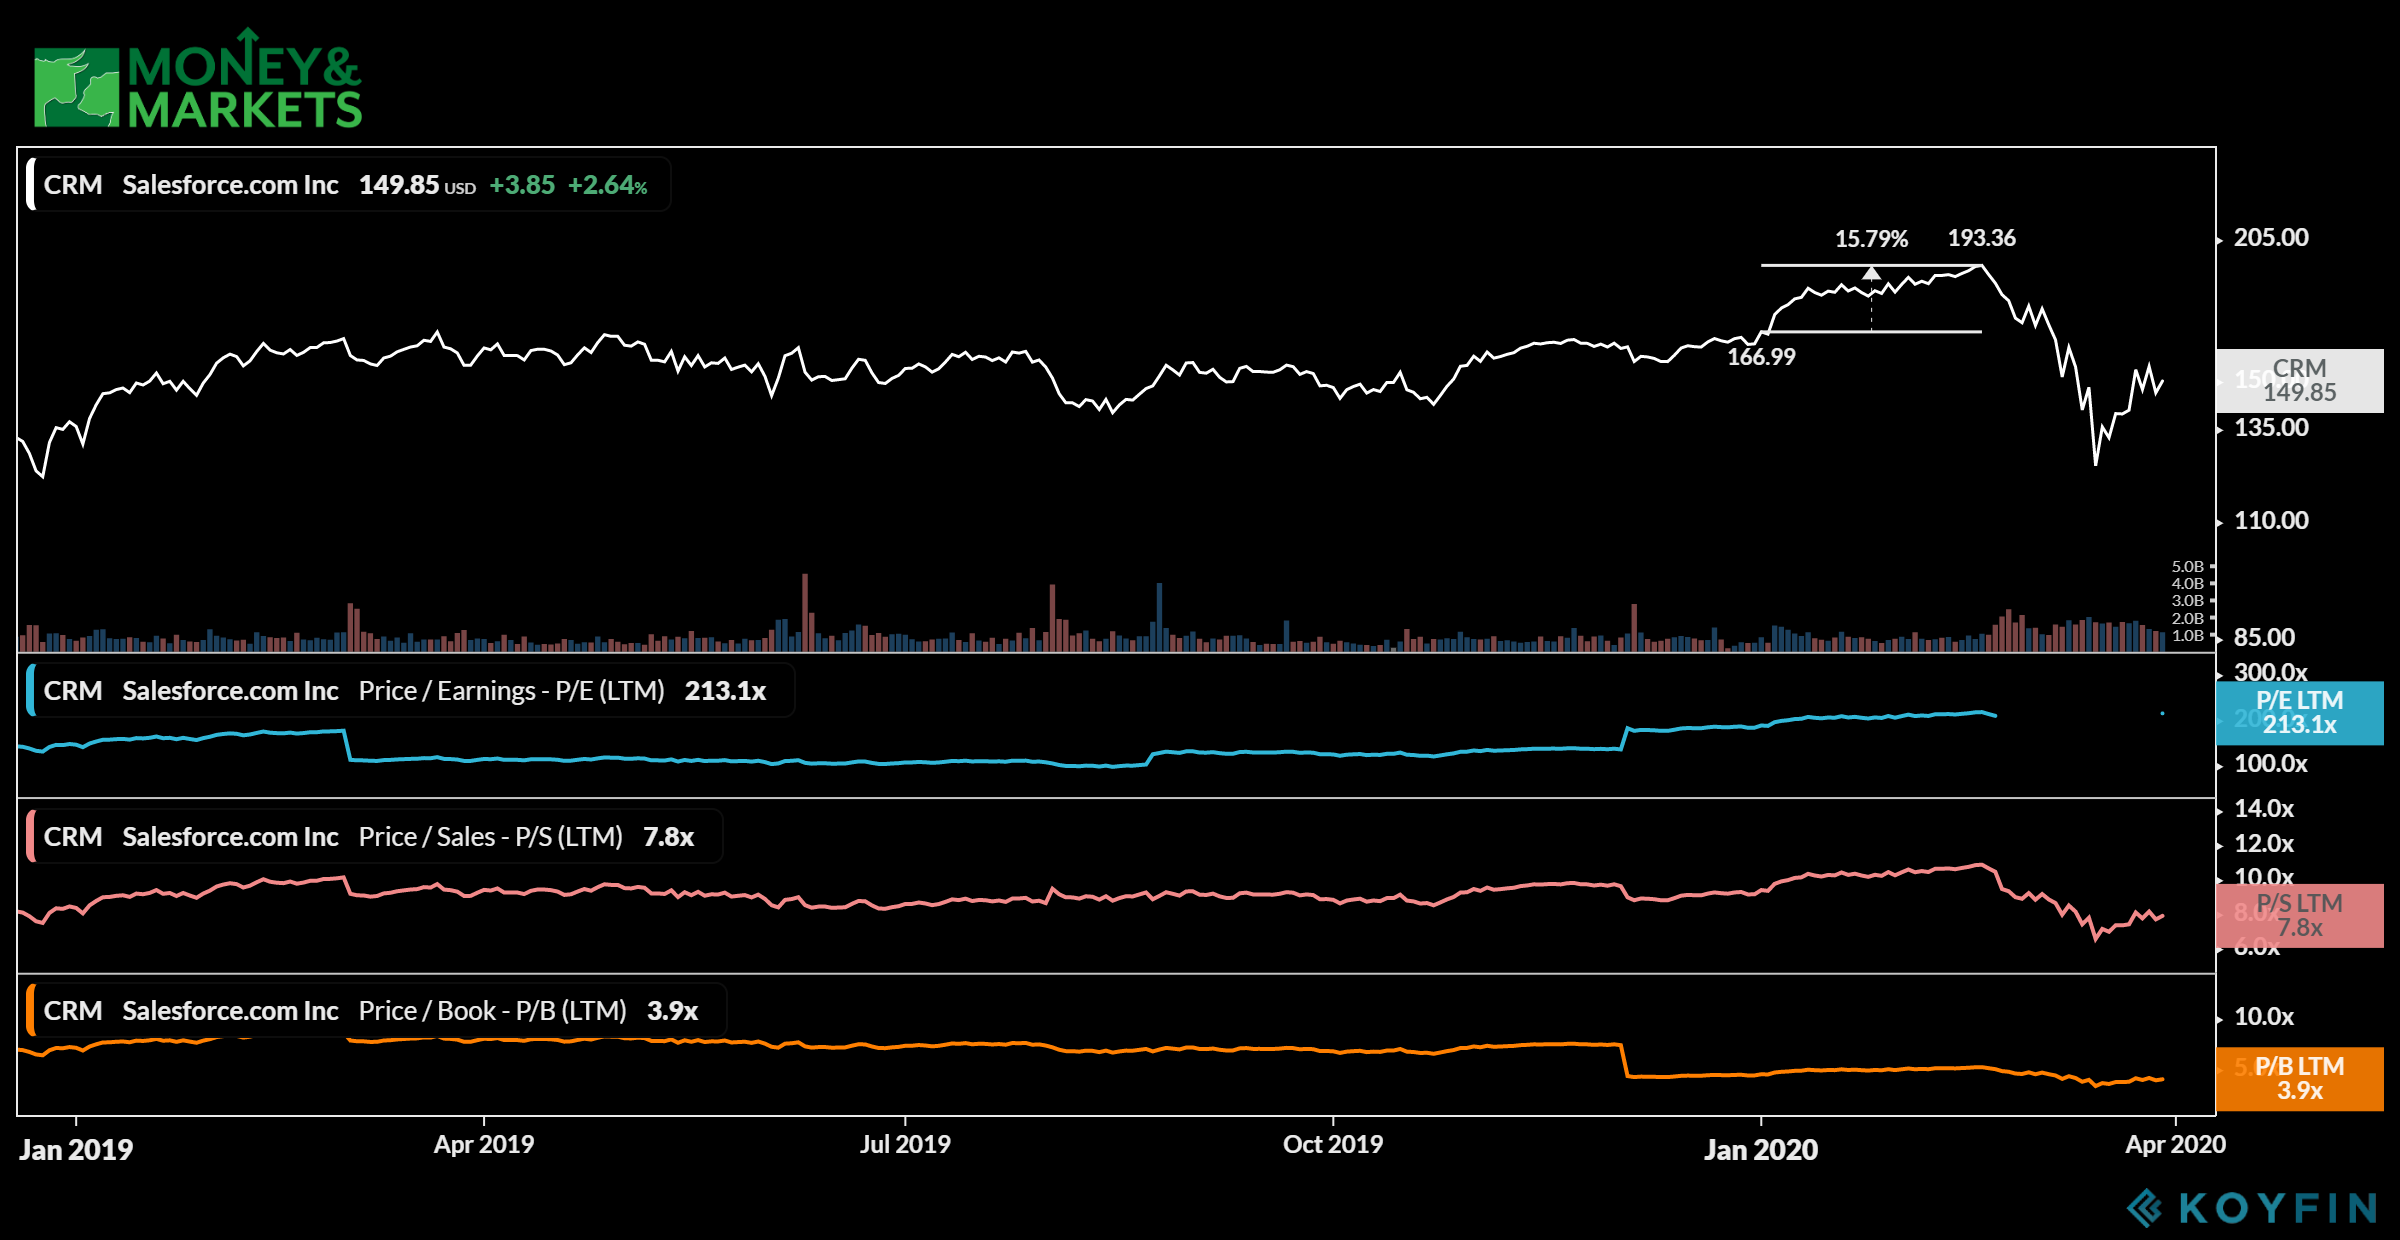Click the CRM 149.85 price axis tag
Image resolution: width=2400 pixels, height=1240 pixels.
[x=2300, y=381]
